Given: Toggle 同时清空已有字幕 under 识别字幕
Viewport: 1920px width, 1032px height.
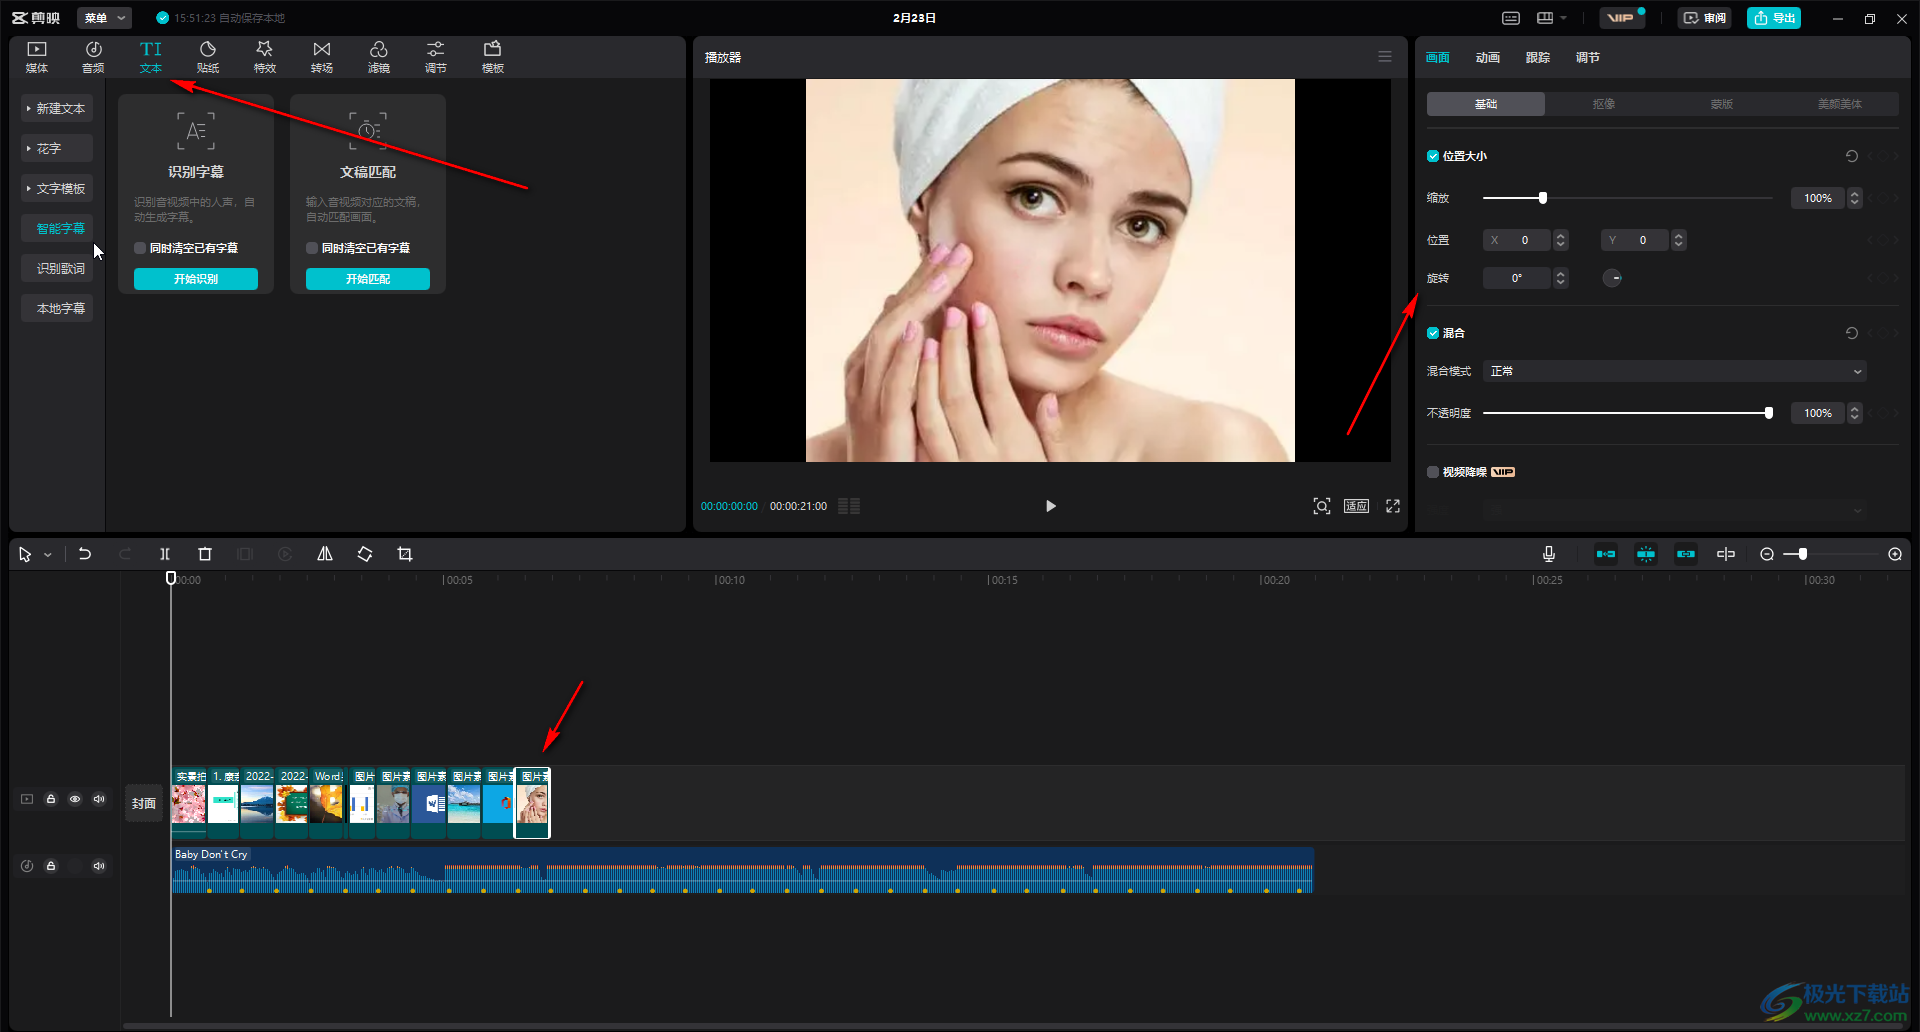Looking at the screenshot, I should [140, 248].
